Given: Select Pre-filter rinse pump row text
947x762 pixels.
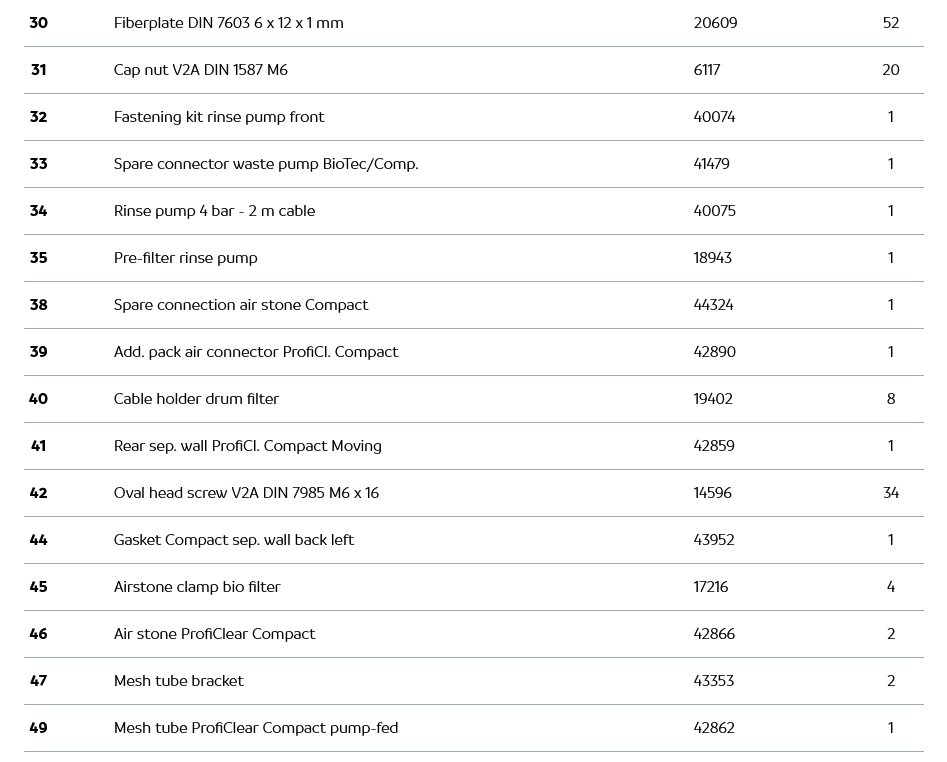Looking at the screenshot, I should click(185, 258).
